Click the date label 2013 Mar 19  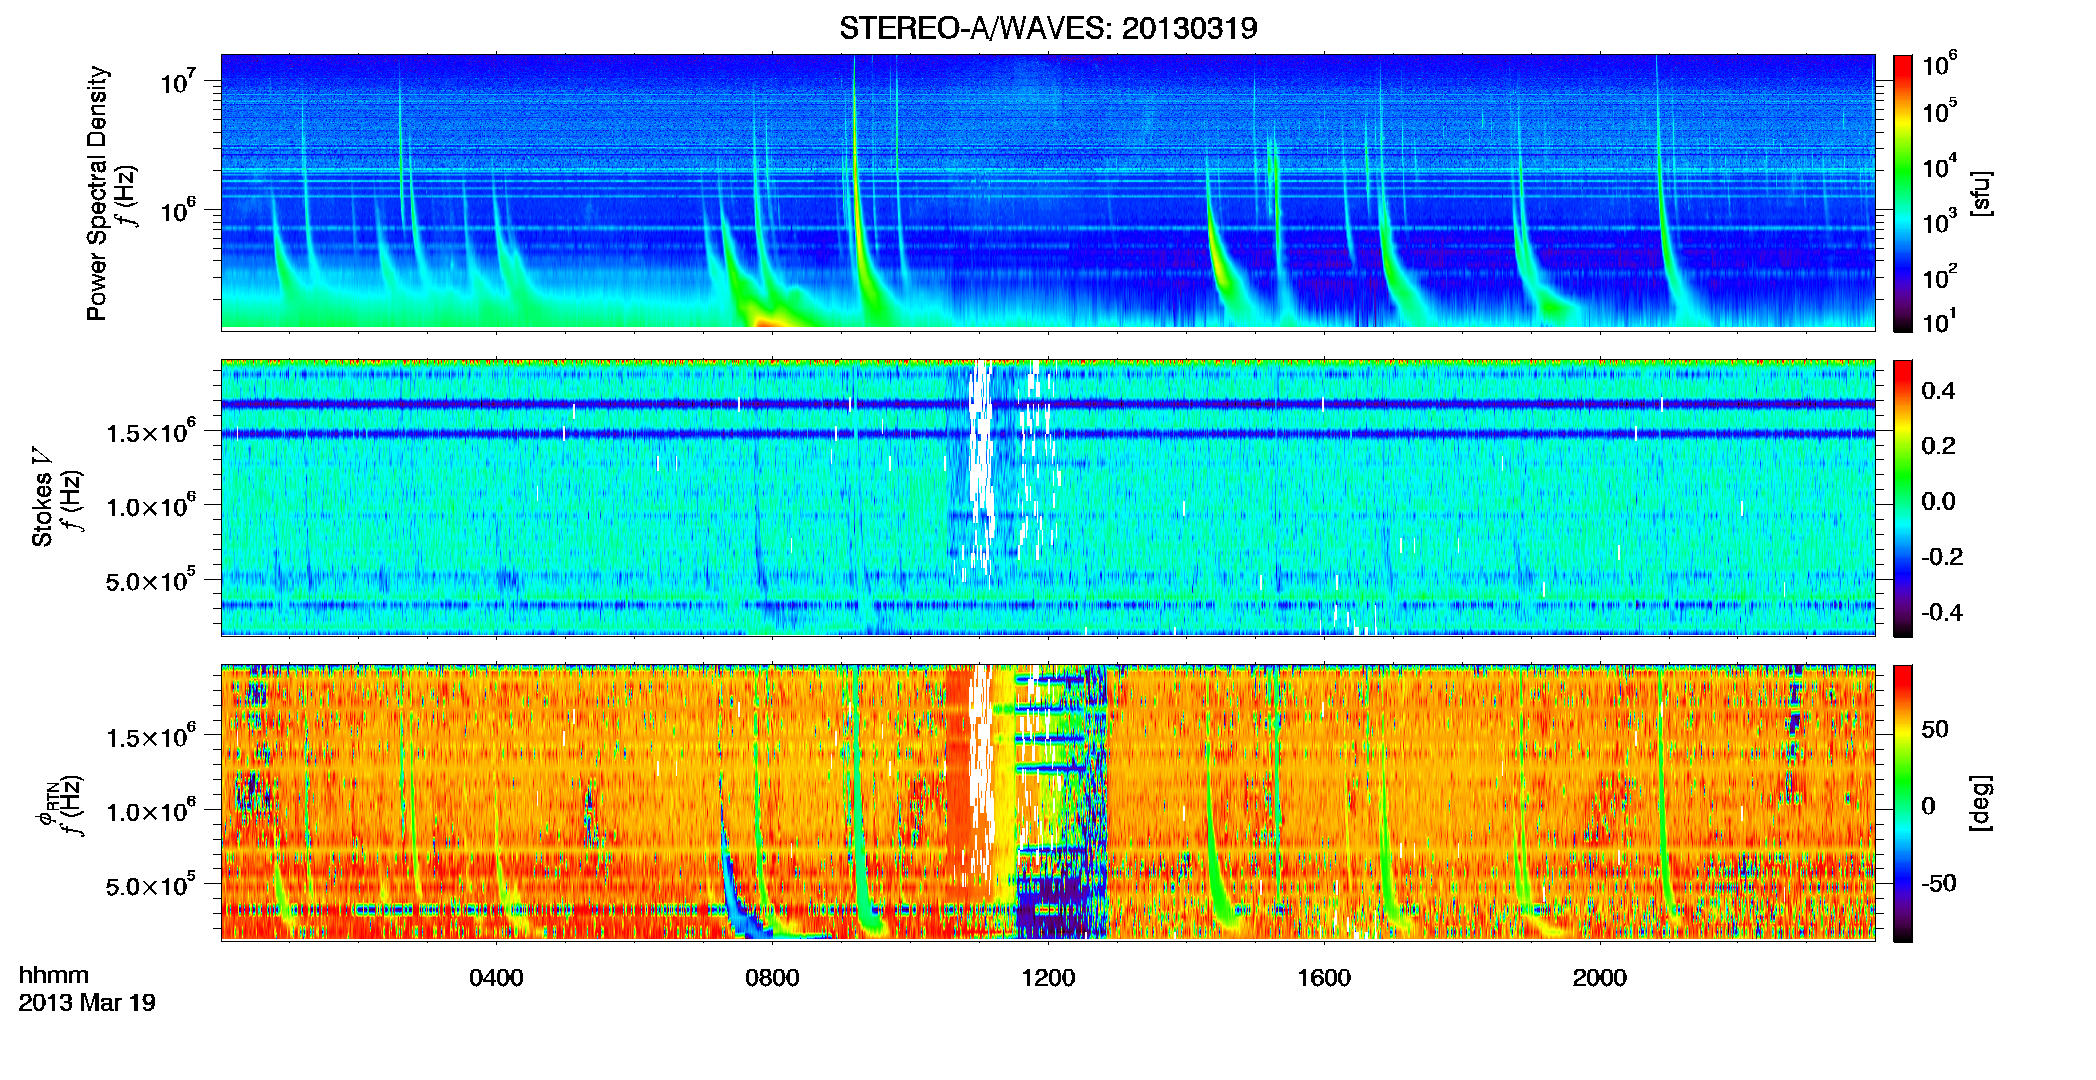[87, 1003]
